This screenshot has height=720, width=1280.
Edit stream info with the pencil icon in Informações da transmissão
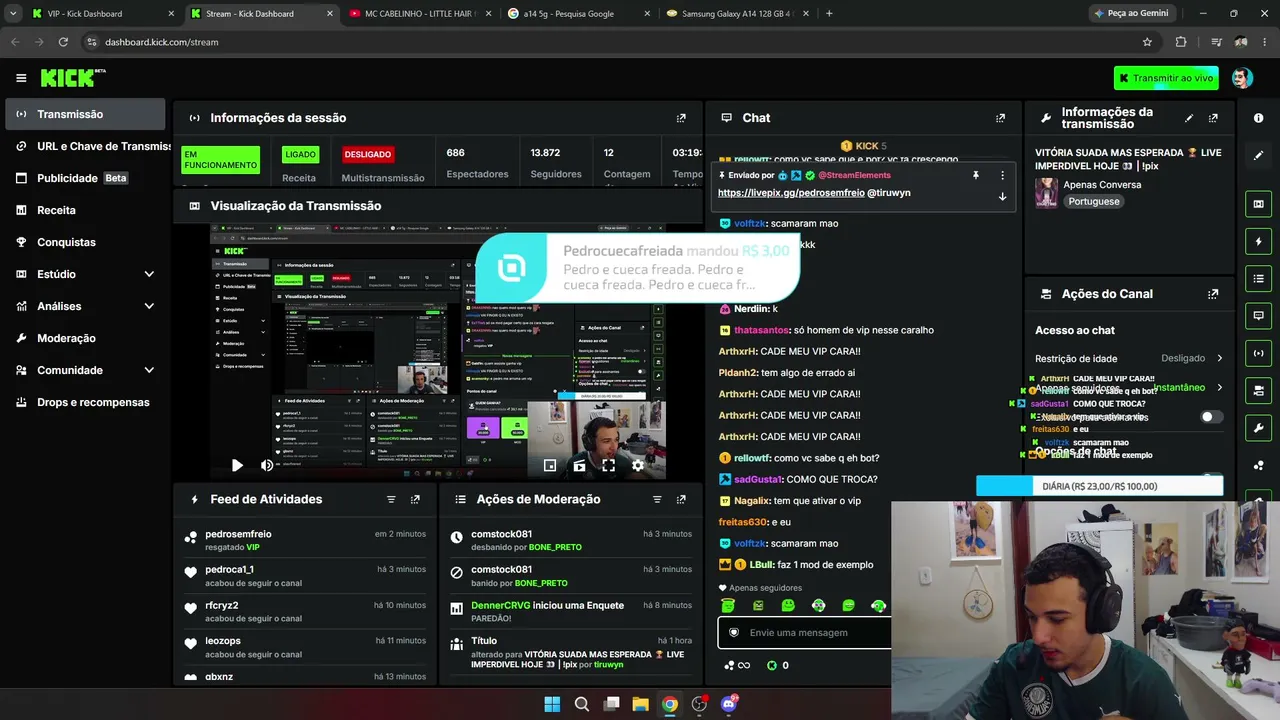(1189, 118)
